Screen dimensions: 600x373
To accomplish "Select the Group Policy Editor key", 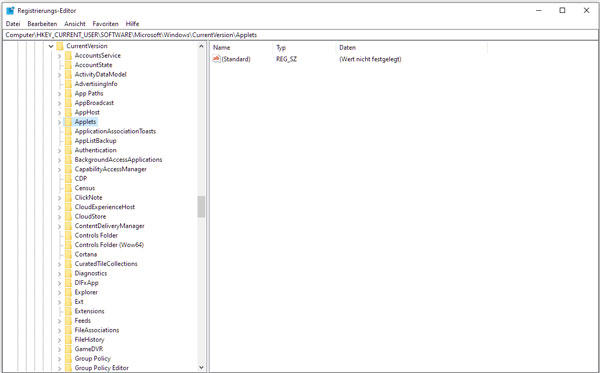I will point(101,368).
